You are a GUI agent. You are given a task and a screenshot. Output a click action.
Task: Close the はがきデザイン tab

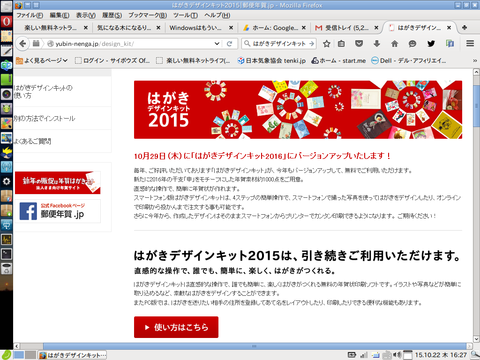(x=449, y=28)
